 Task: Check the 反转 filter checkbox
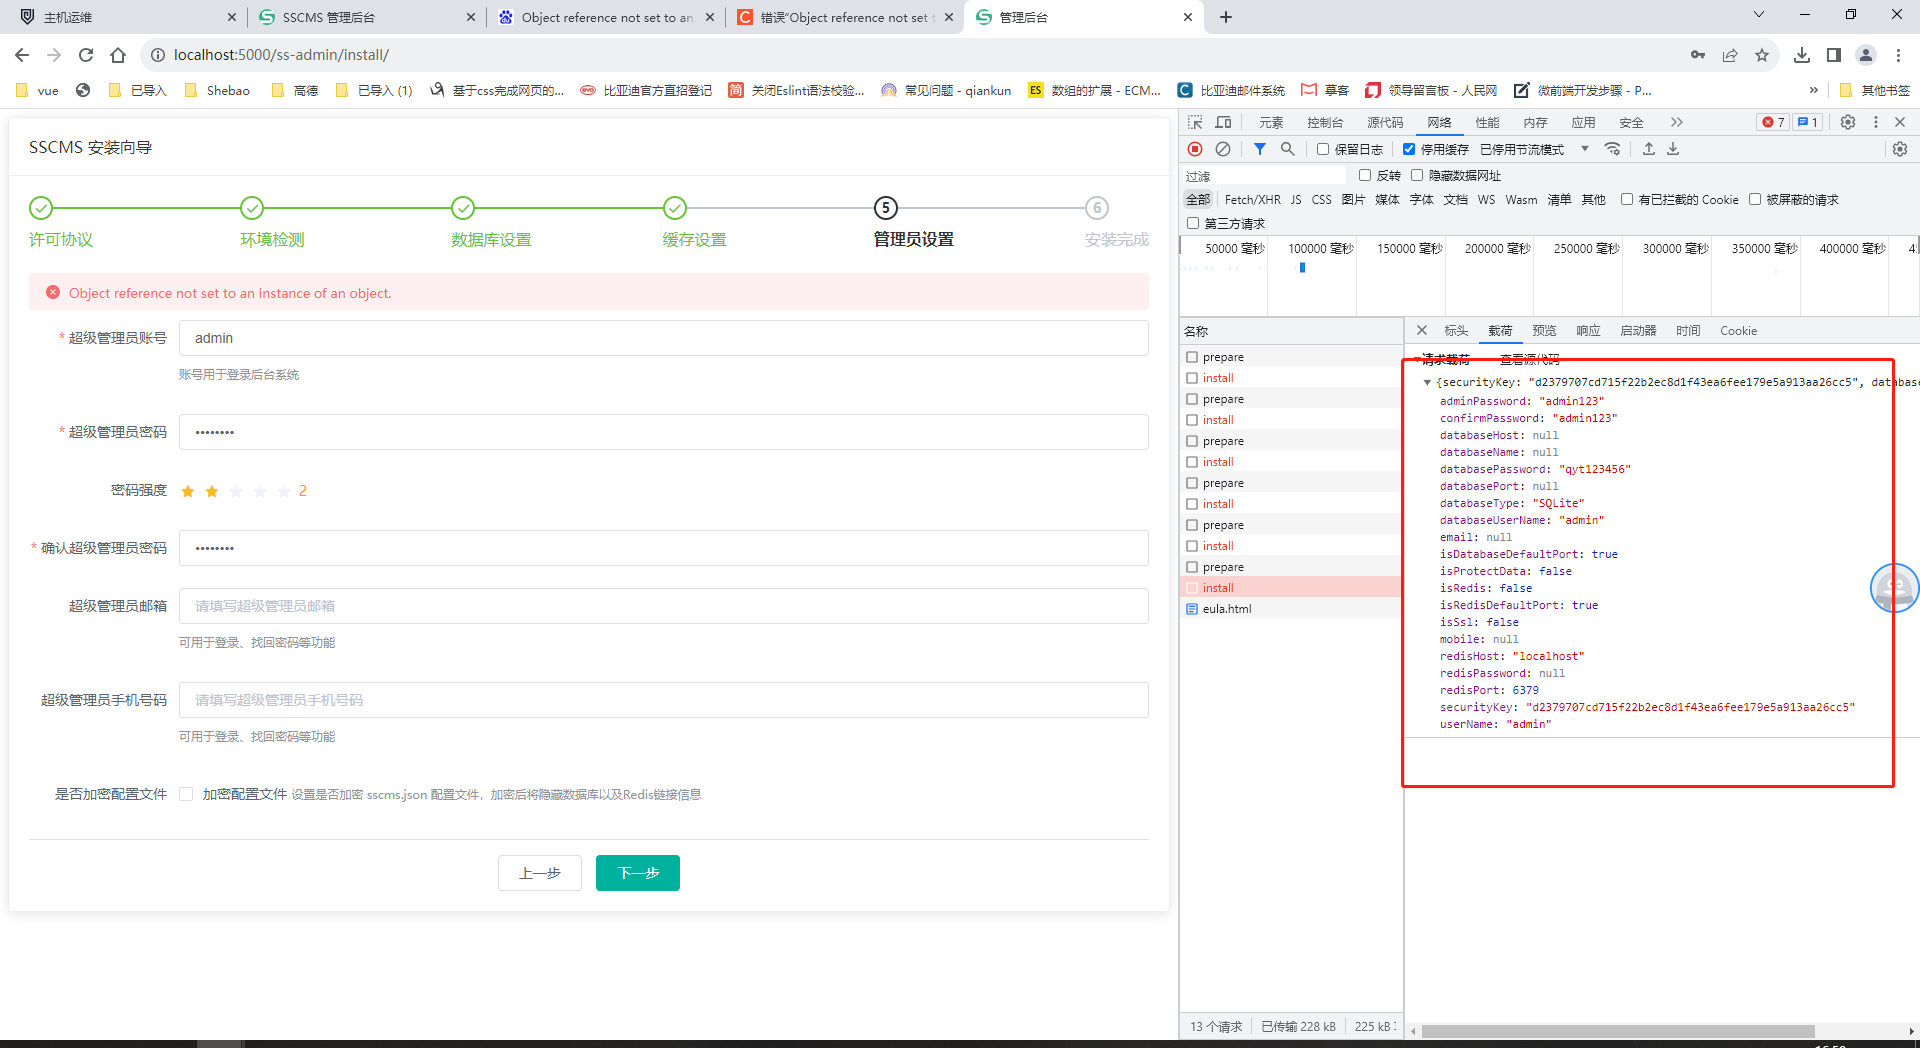coord(1365,175)
